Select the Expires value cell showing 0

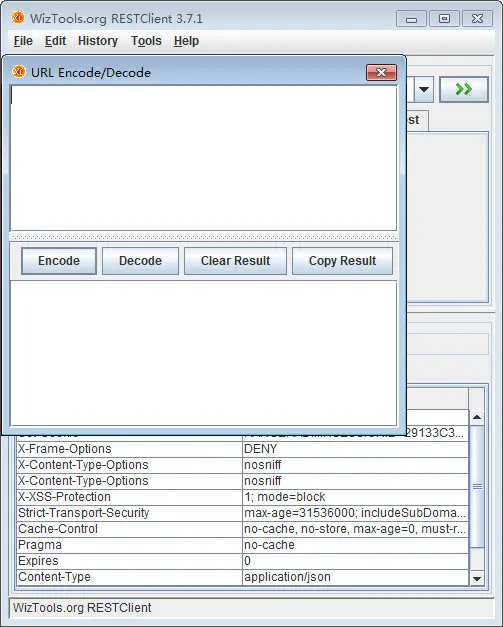pyautogui.click(x=355, y=561)
